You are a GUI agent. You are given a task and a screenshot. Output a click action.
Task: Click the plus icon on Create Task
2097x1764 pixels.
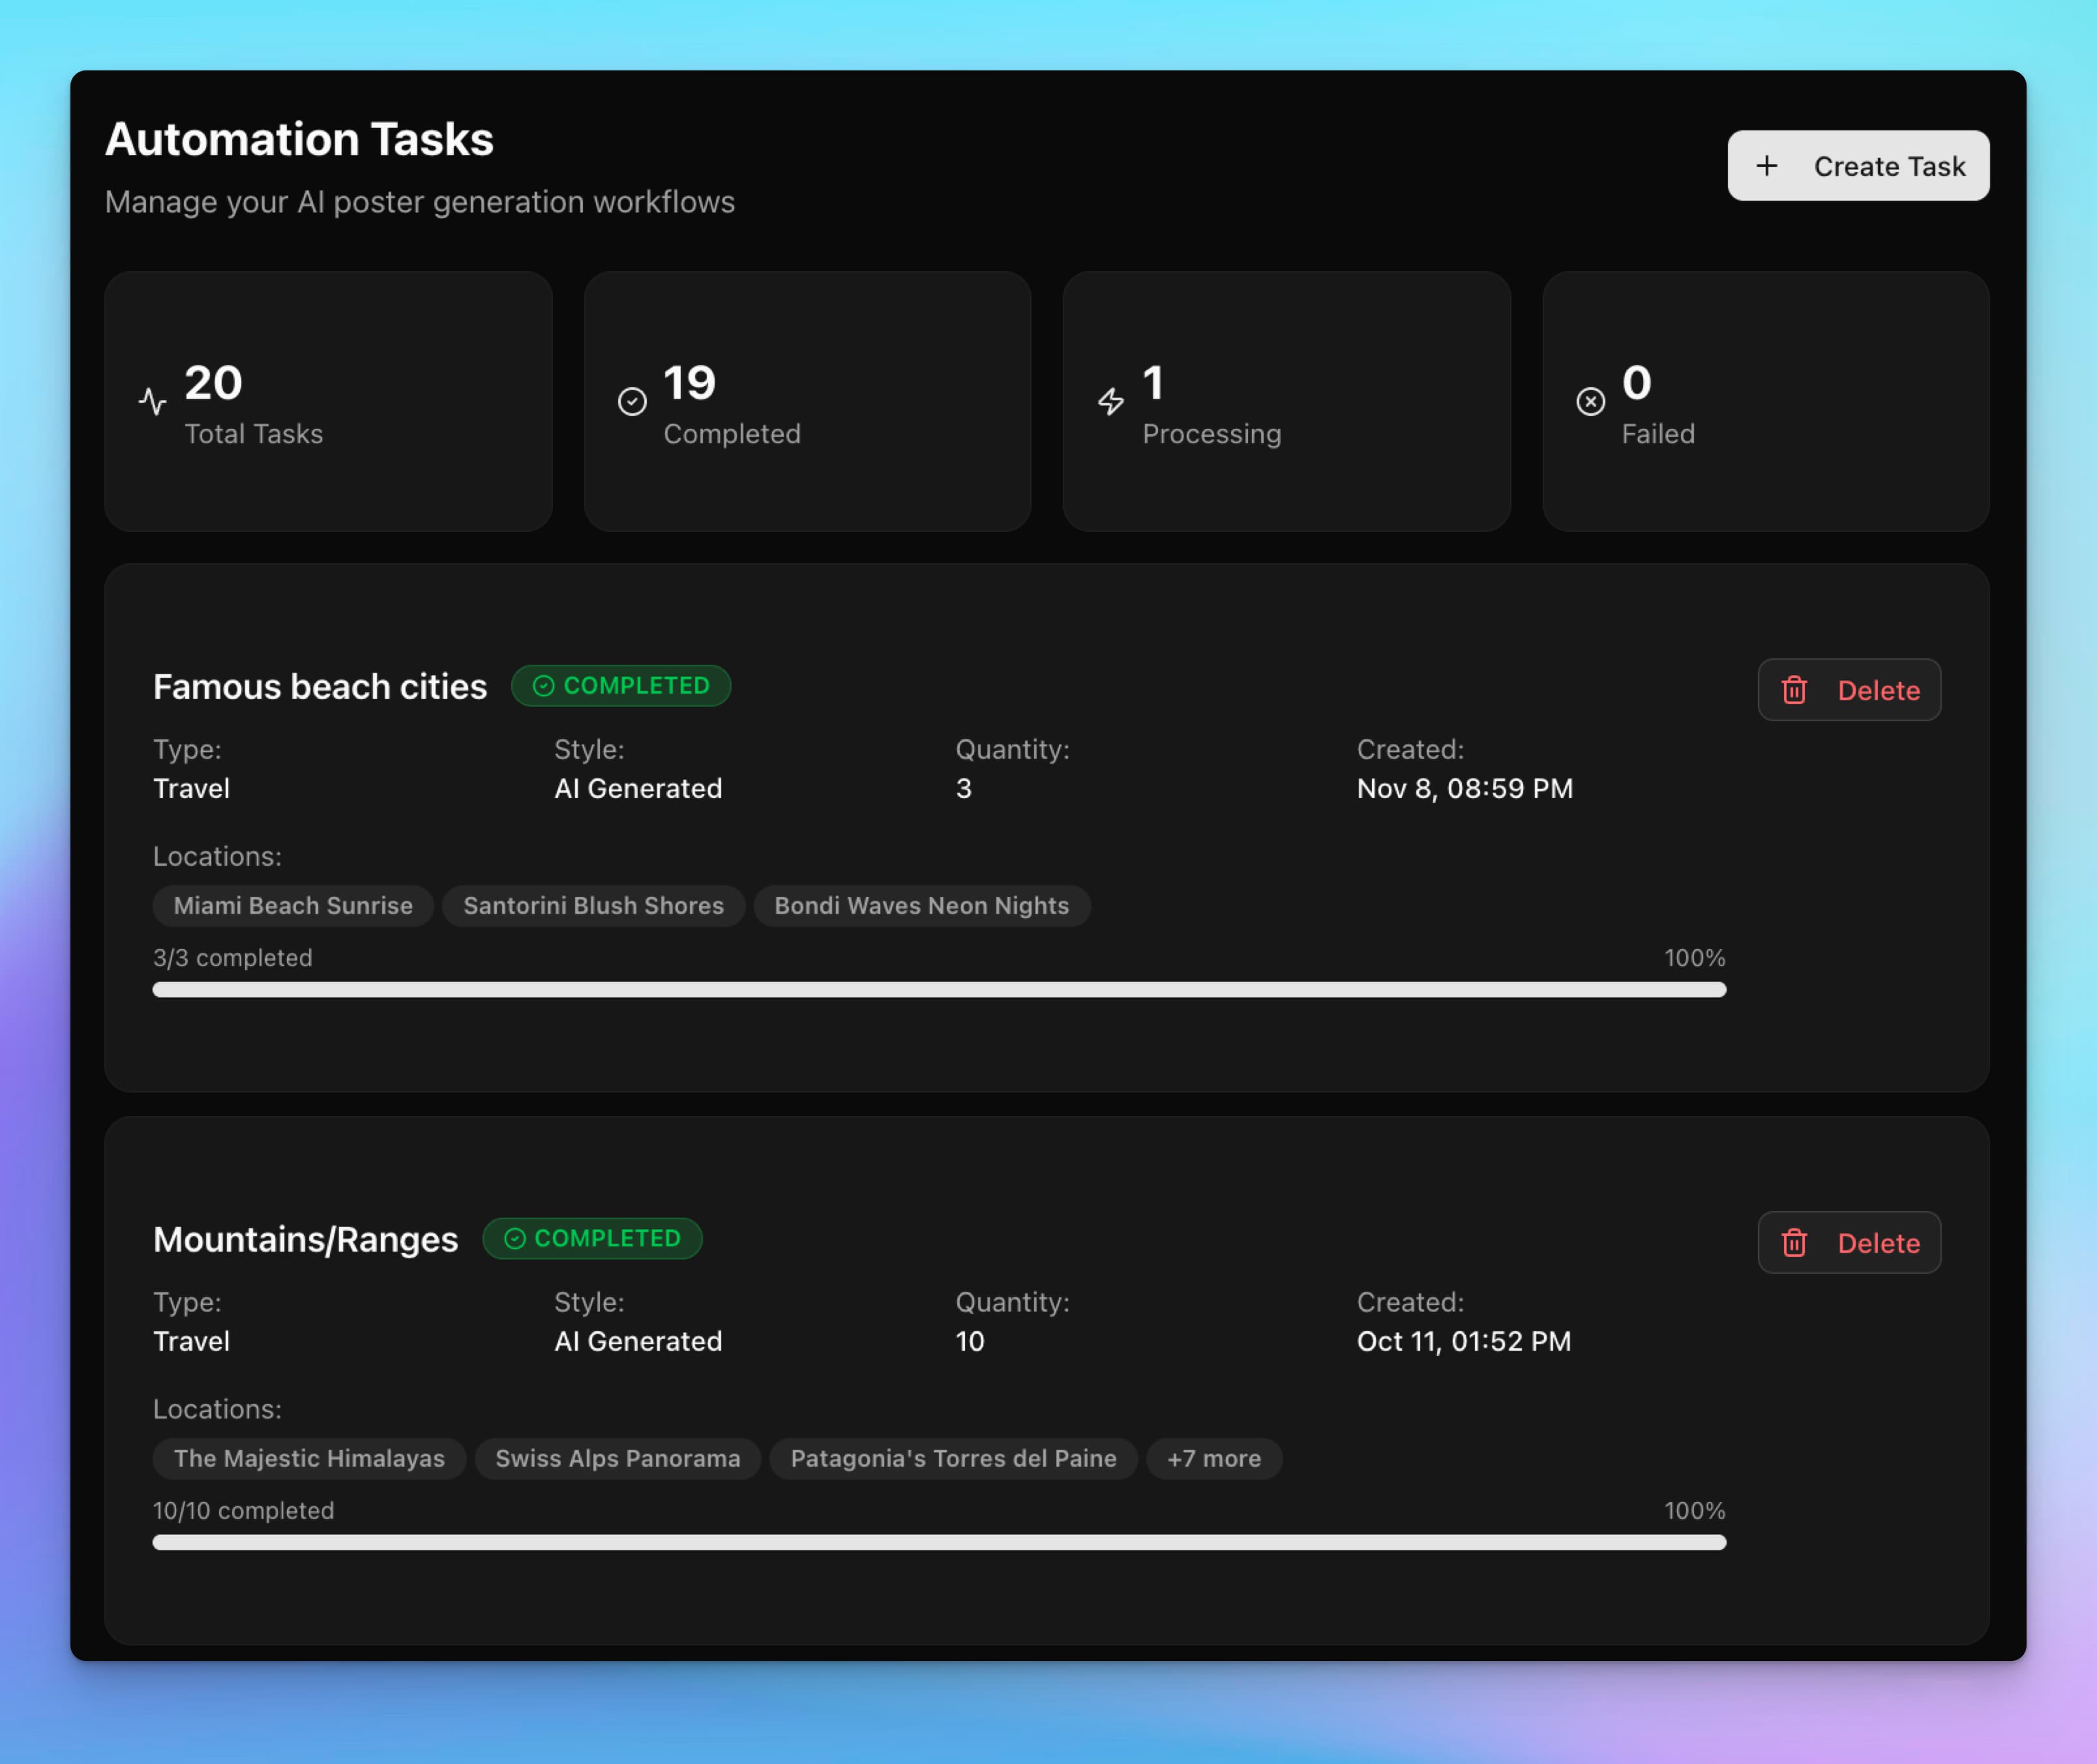tap(1768, 165)
